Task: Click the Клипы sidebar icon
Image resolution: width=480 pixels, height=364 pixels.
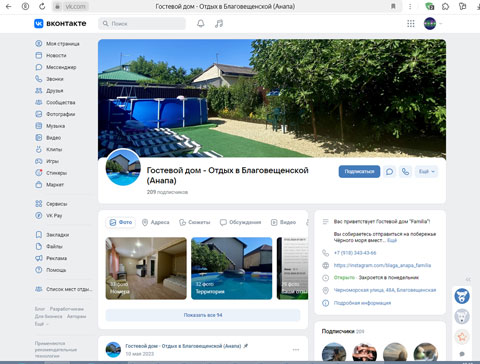Action: click(x=39, y=149)
